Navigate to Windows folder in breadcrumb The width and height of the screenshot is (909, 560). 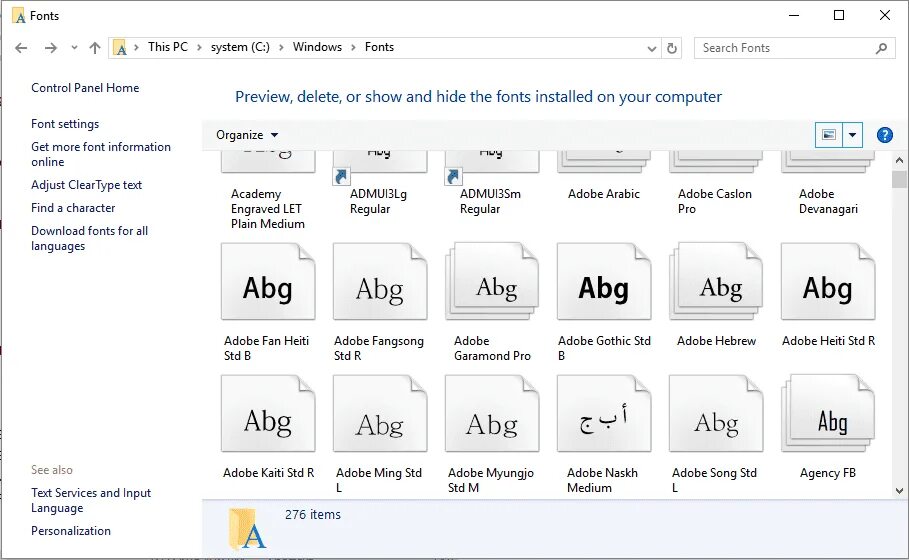pyautogui.click(x=317, y=47)
